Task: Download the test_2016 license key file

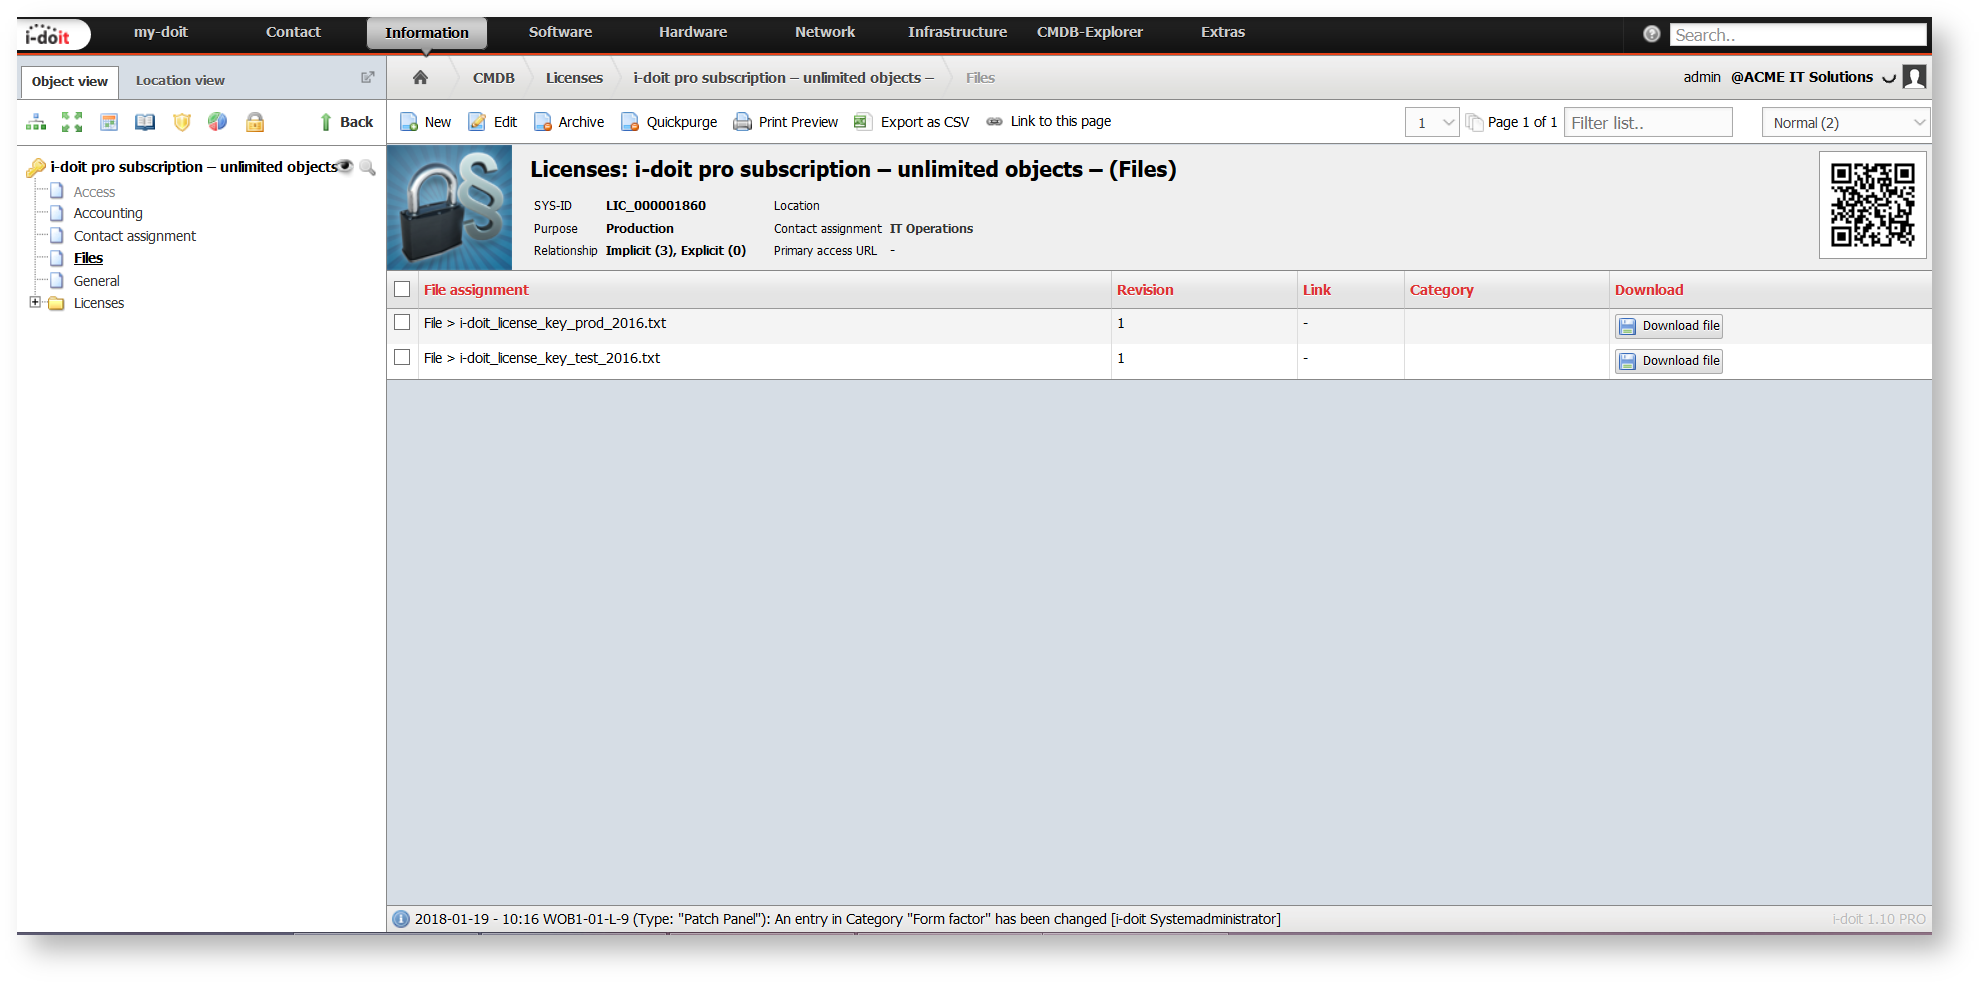Action: point(1669,361)
